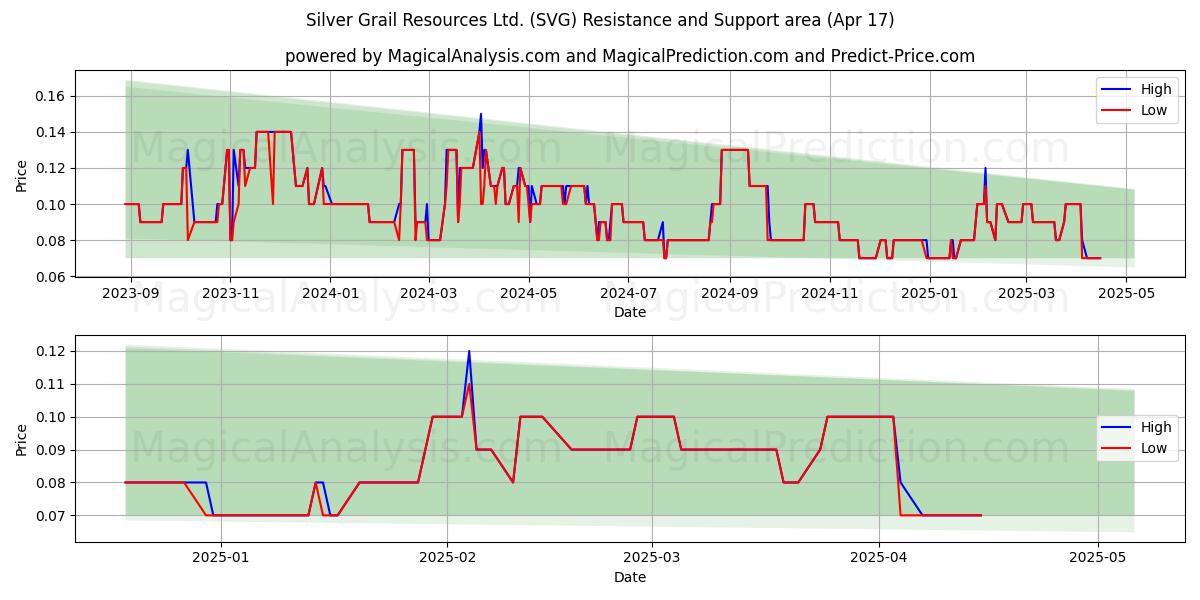The width and height of the screenshot is (1200, 600).
Task: Click the upper chart 2025-01 tick label
Action: 930,293
